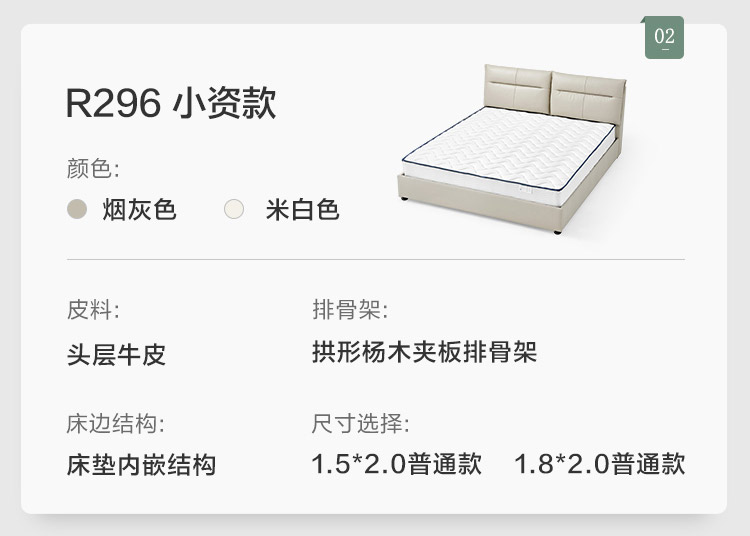
Task: Click the 尺寸选择 label
Action: (x=360, y=423)
